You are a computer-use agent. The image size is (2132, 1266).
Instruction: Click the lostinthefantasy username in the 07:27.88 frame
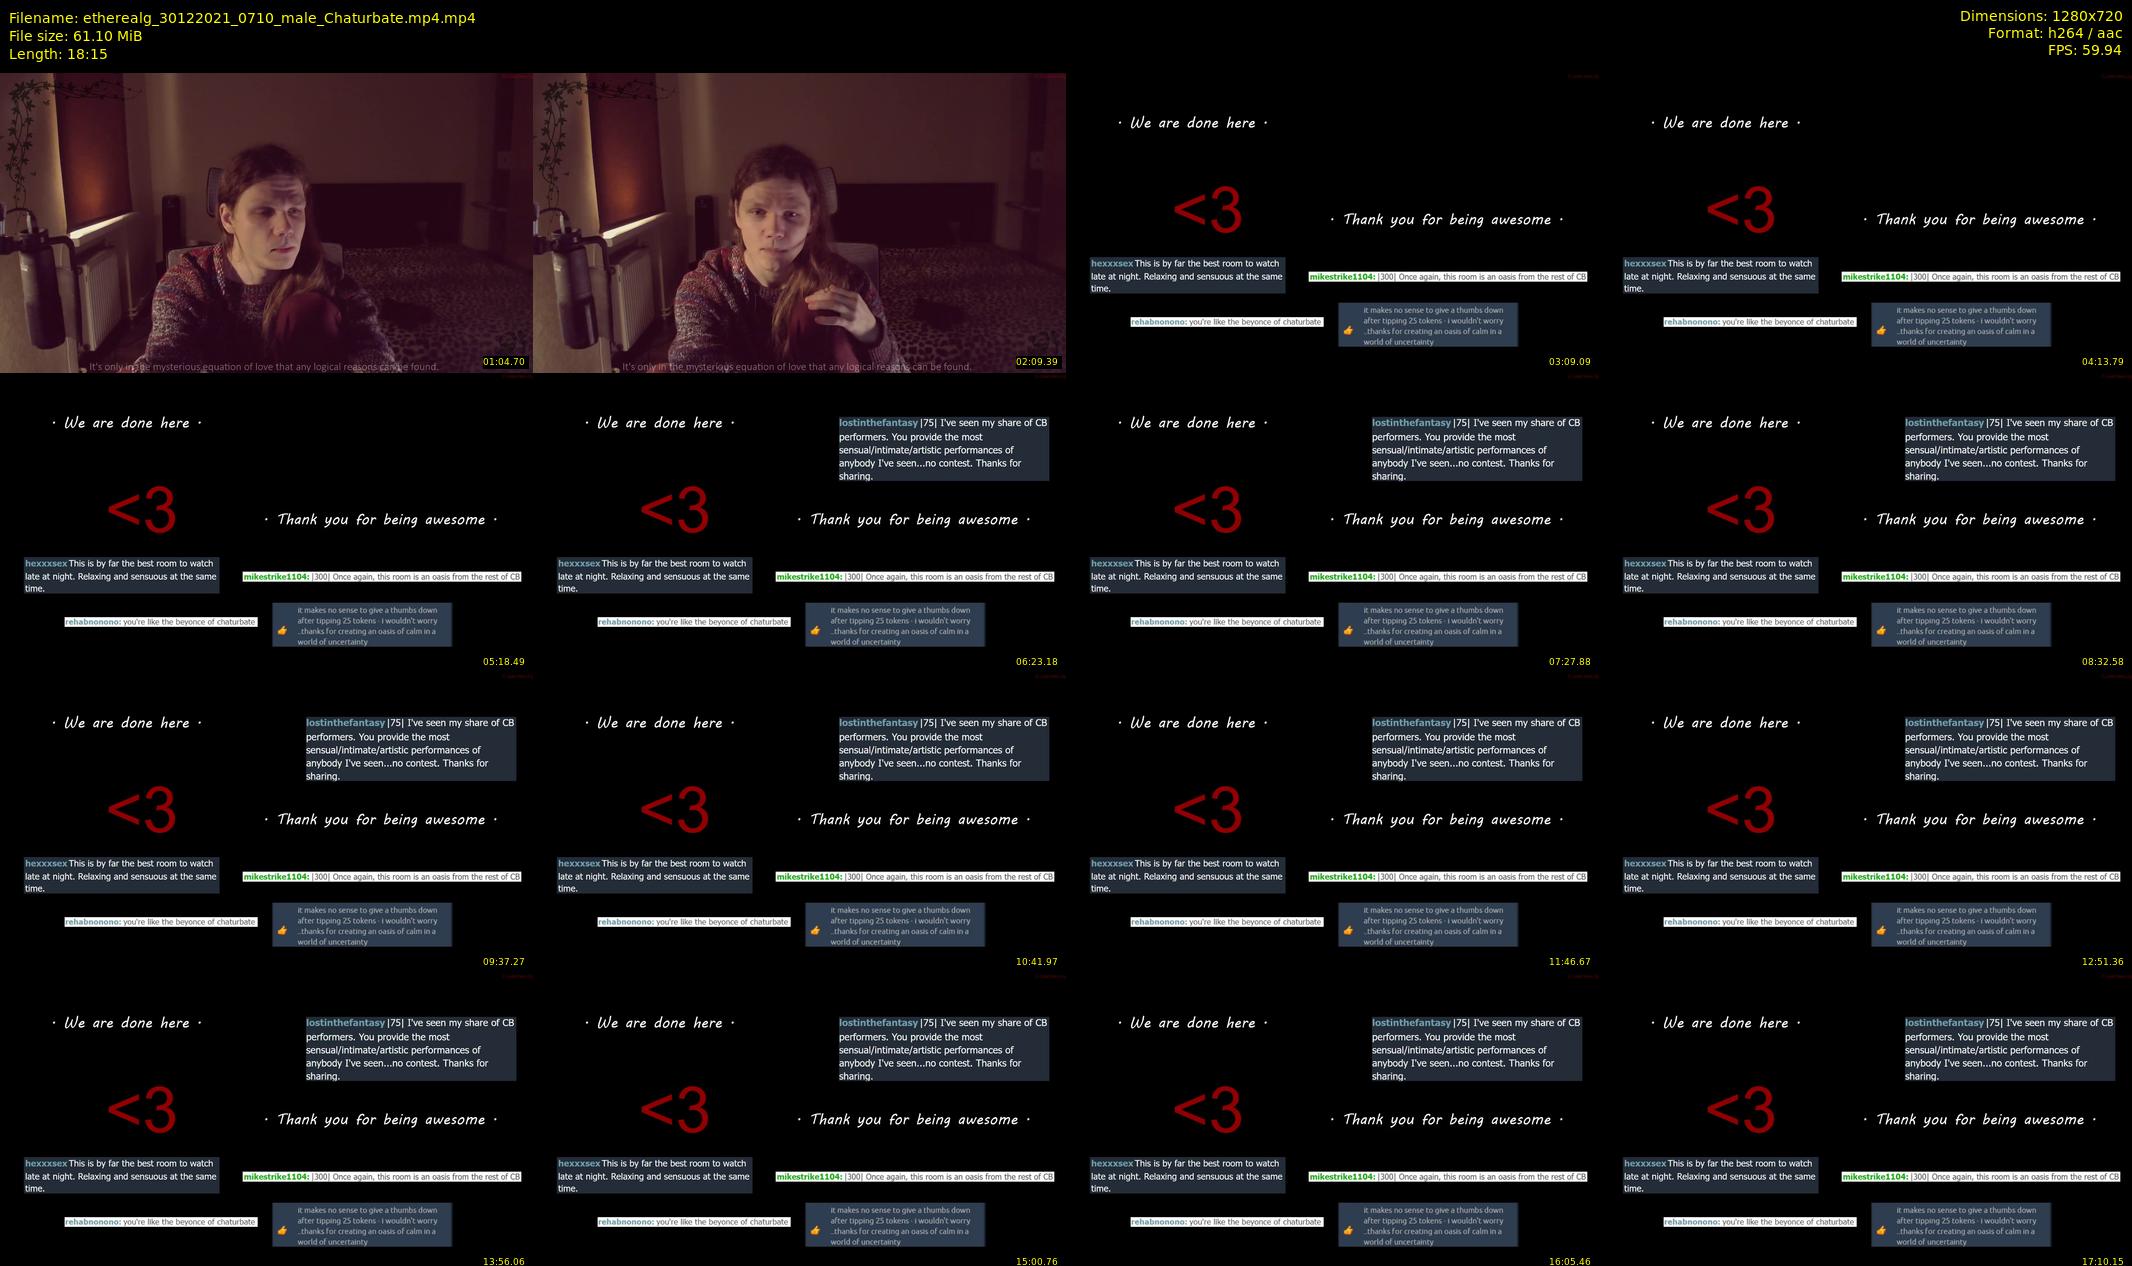coord(1410,423)
